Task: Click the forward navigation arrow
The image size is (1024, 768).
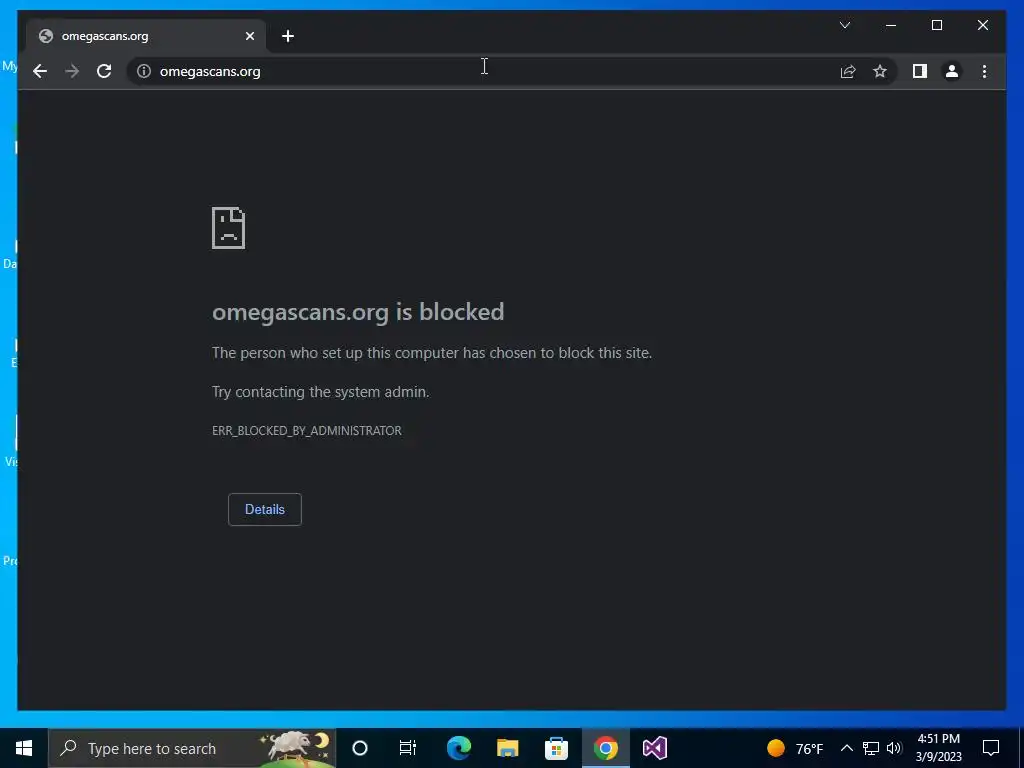Action: pyautogui.click(x=72, y=71)
